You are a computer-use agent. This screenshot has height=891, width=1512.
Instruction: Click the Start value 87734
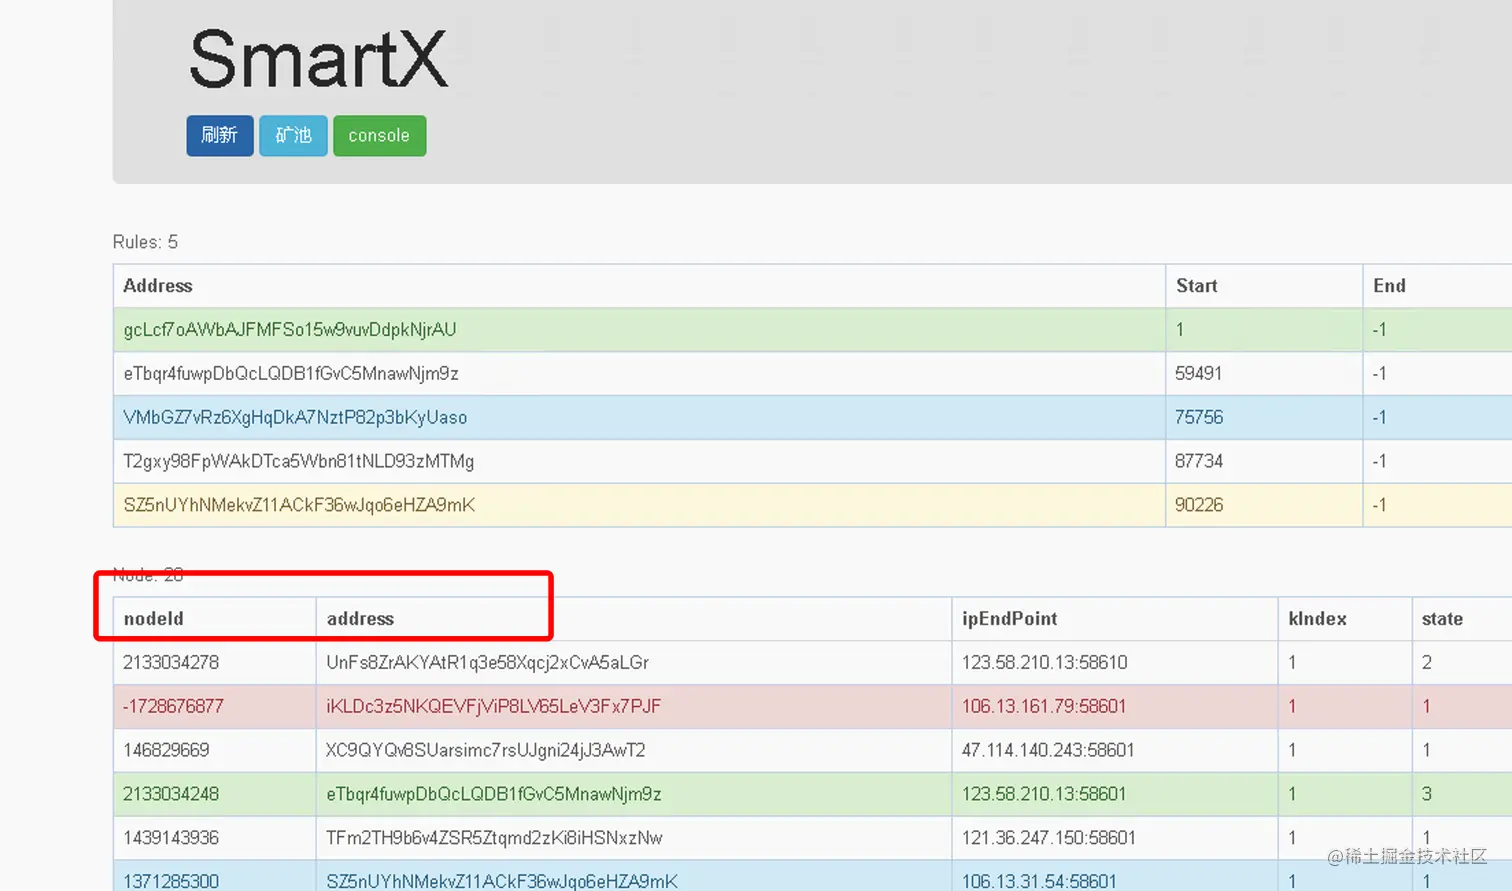pyautogui.click(x=1199, y=462)
